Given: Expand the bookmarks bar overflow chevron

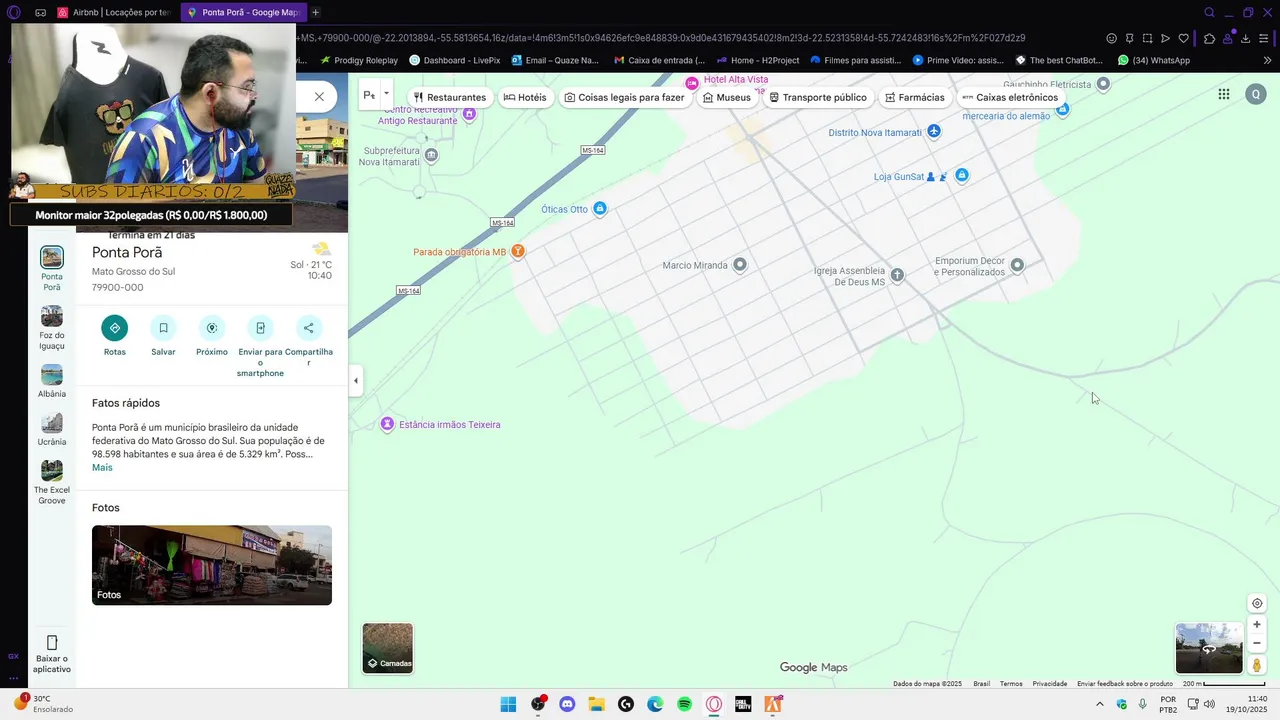Looking at the screenshot, I should 1267,60.
